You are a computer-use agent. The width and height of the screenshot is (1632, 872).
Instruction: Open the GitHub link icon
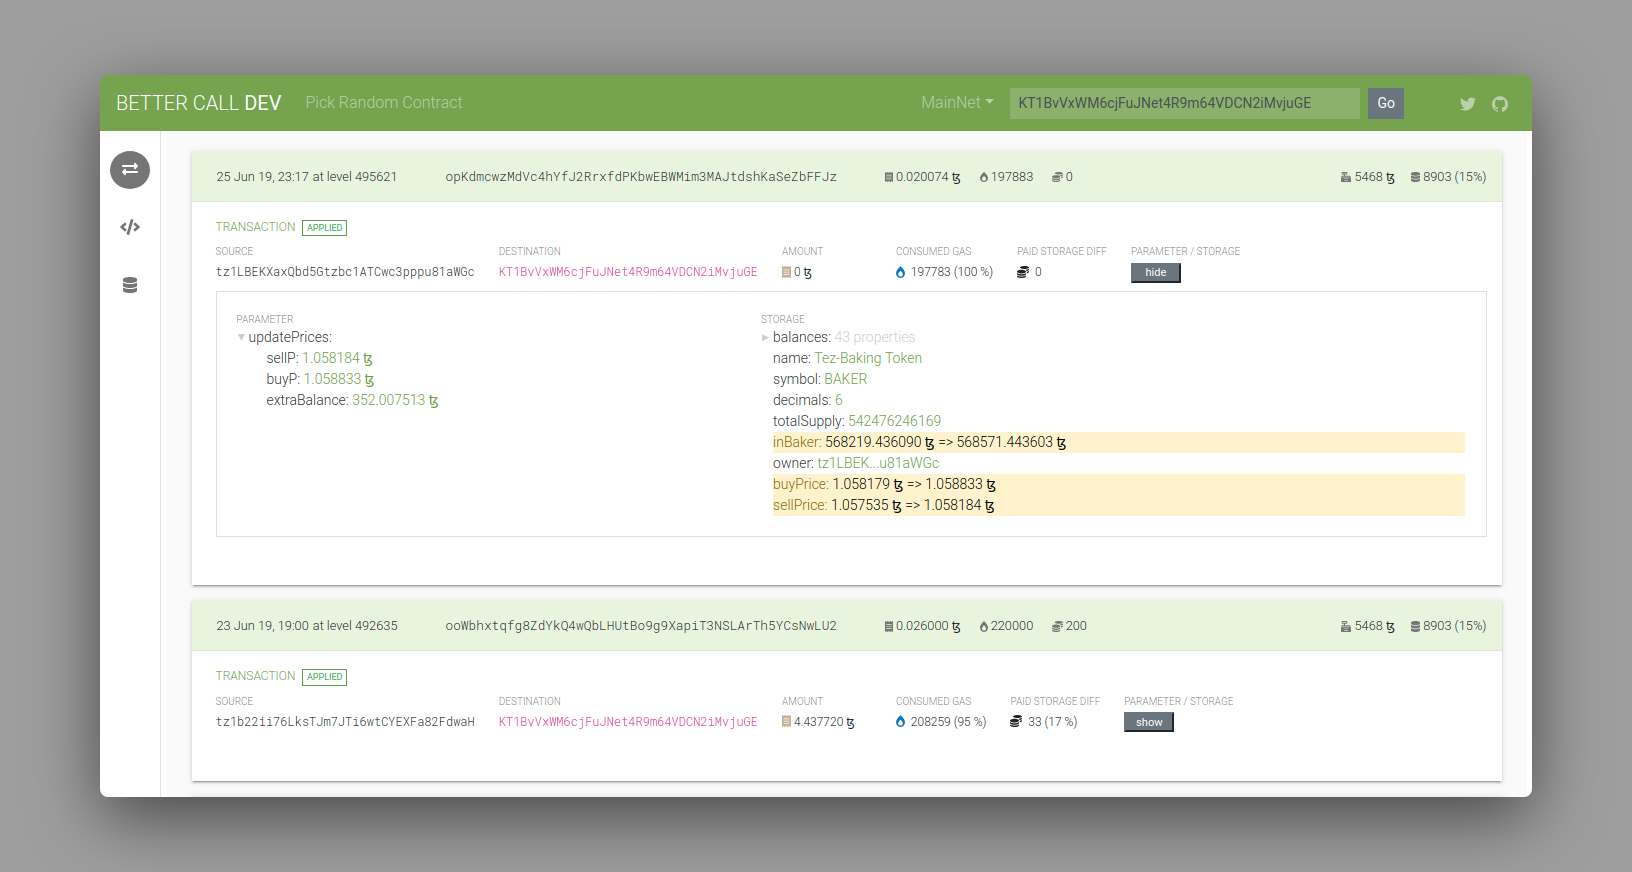[1500, 104]
